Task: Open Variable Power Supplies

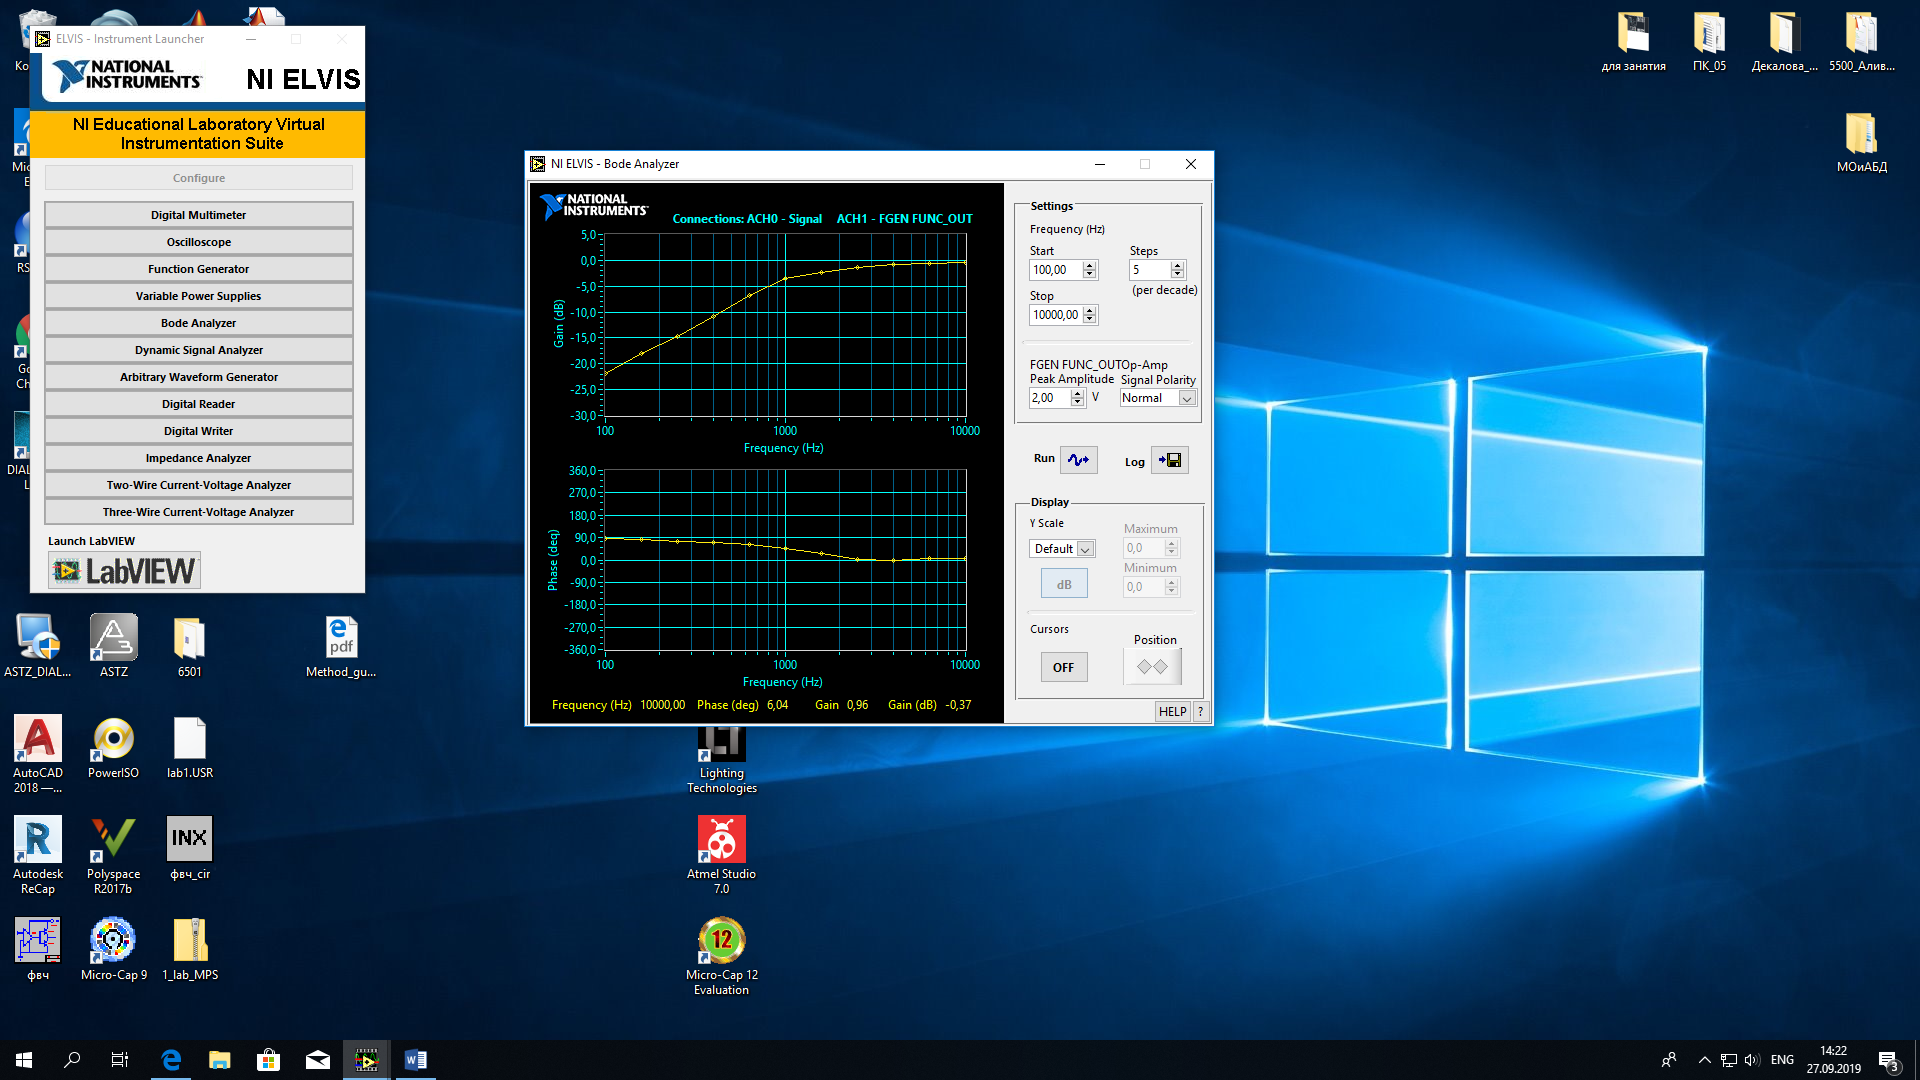Action: pos(199,296)
